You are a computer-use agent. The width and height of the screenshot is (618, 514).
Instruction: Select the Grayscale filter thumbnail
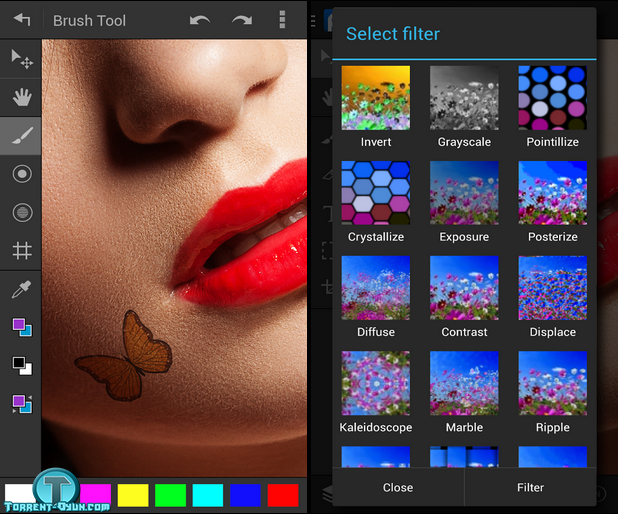click(464, 98)
